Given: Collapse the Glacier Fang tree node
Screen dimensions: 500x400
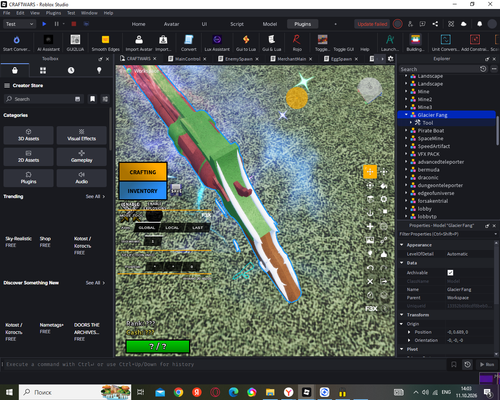Looking at the screenshot, I should coord(406,115).
